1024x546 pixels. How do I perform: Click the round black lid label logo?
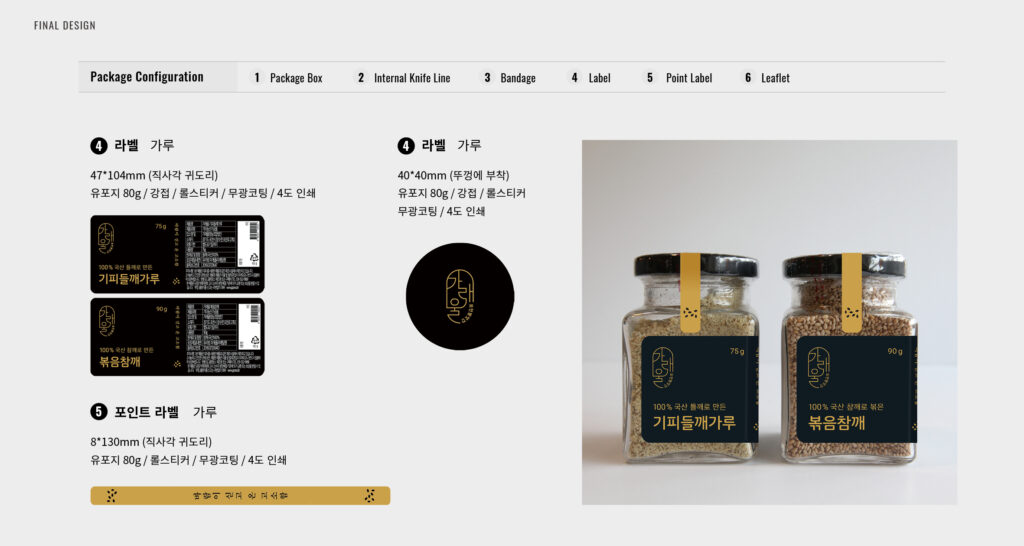click(460, 297)
